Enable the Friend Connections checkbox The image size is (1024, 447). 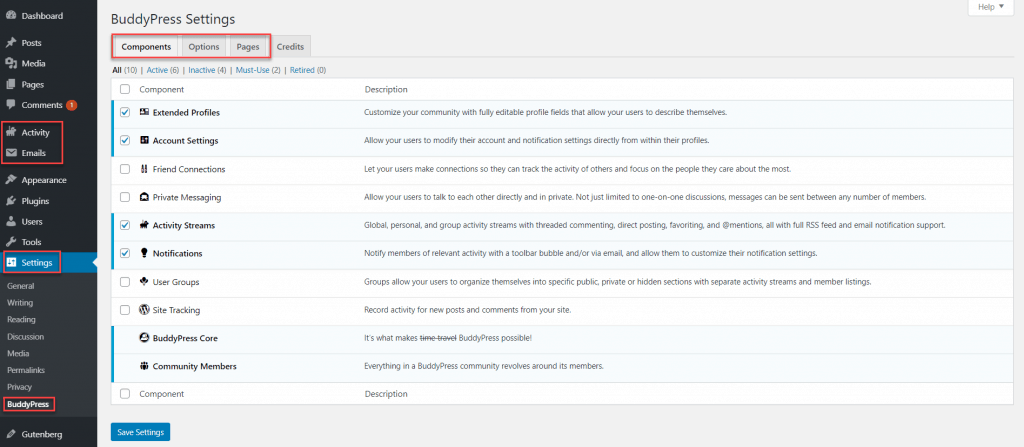[x=125, y=169]
